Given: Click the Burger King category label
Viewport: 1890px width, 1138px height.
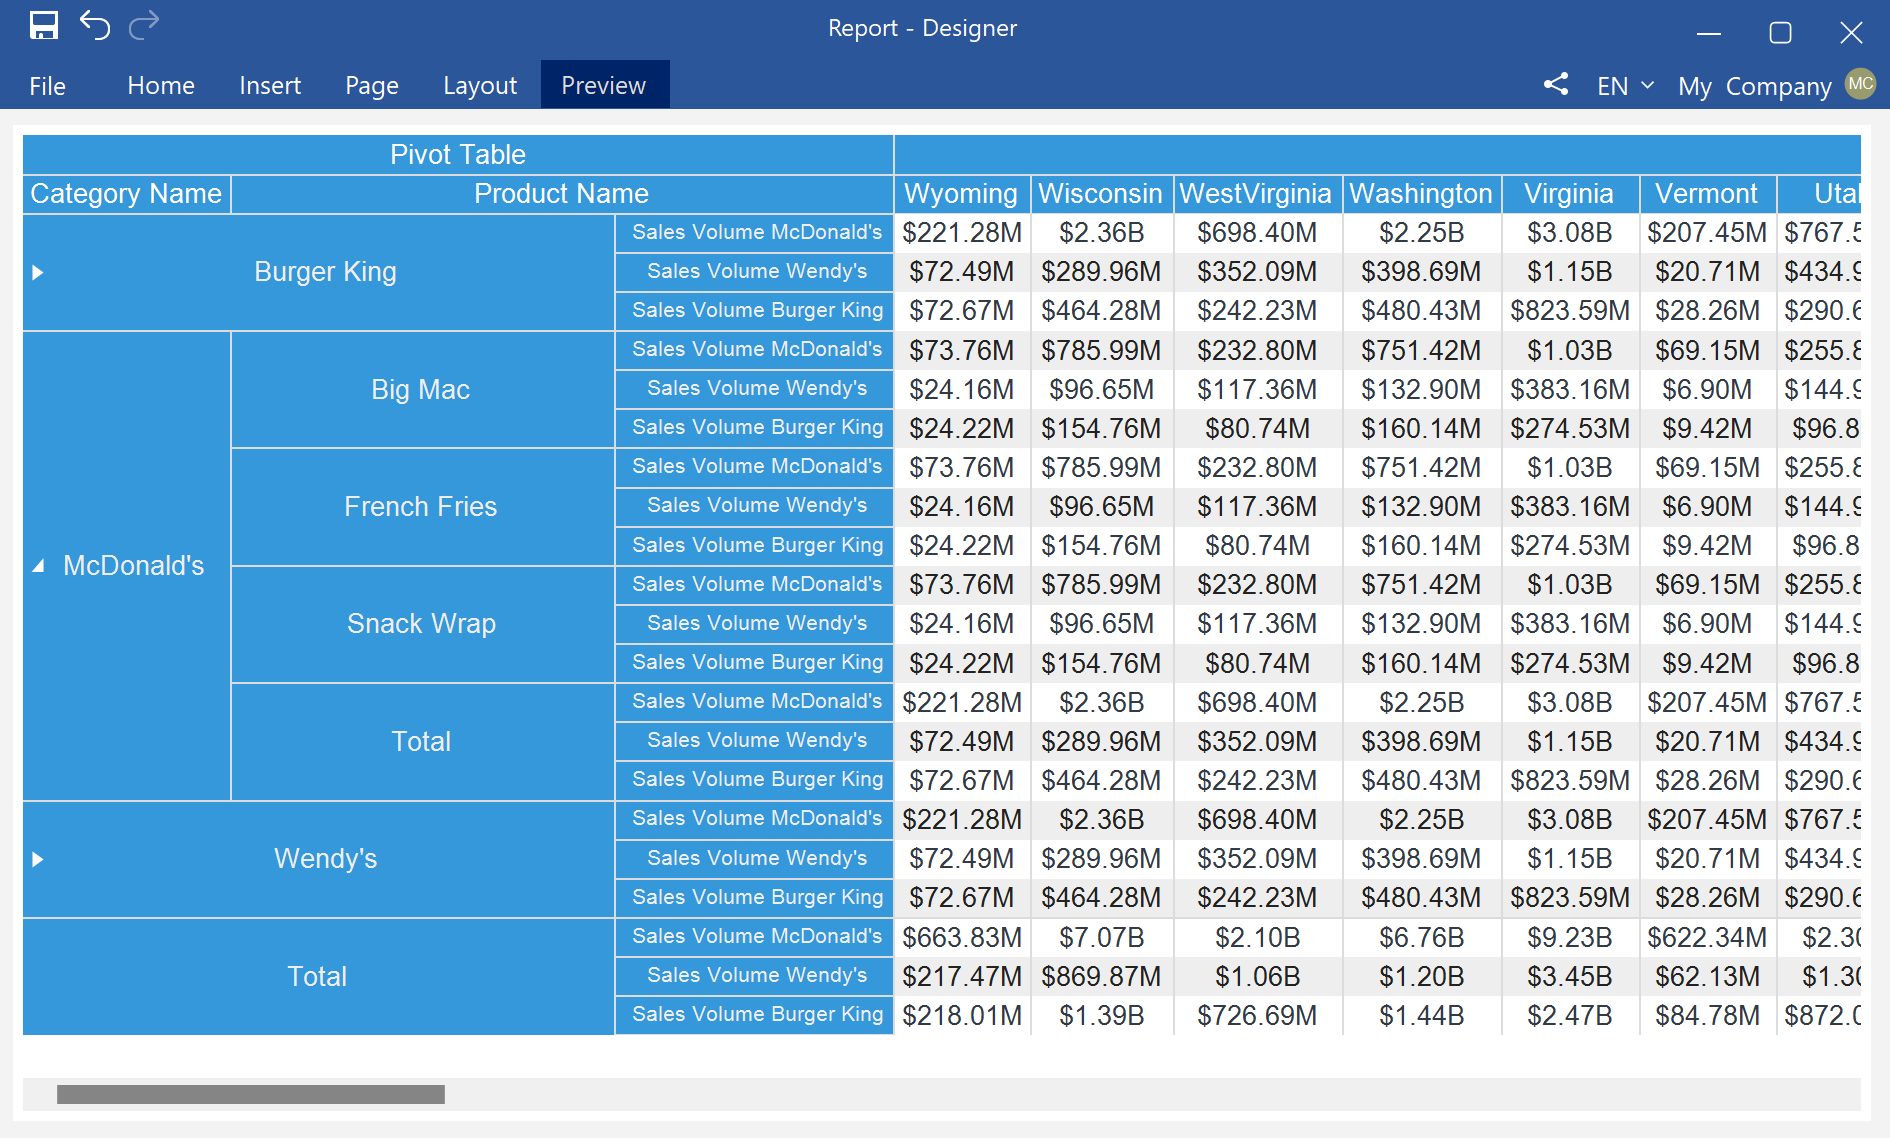Looking at the screenshot, I should [326, 272].
